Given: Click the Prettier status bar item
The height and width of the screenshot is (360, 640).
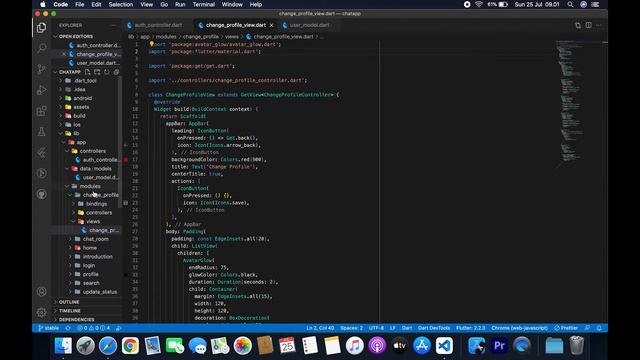Looking at the screenshot, I should pyautogui.click(x=566, y=328).
